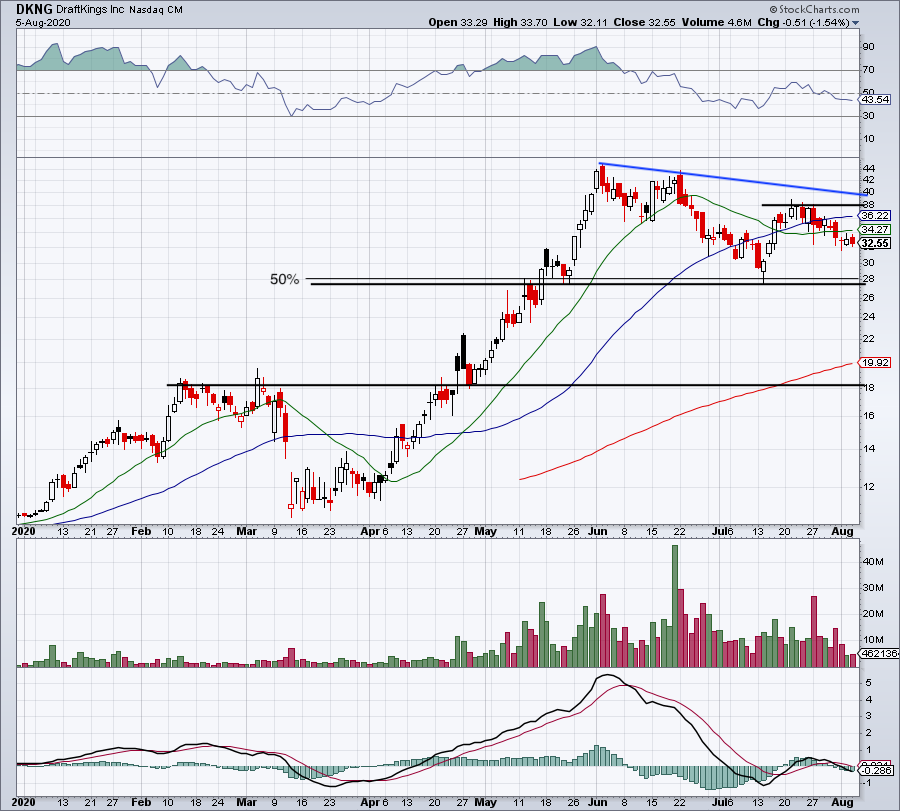Click 2020 on the bottom MACD date axis

[24, 802]
